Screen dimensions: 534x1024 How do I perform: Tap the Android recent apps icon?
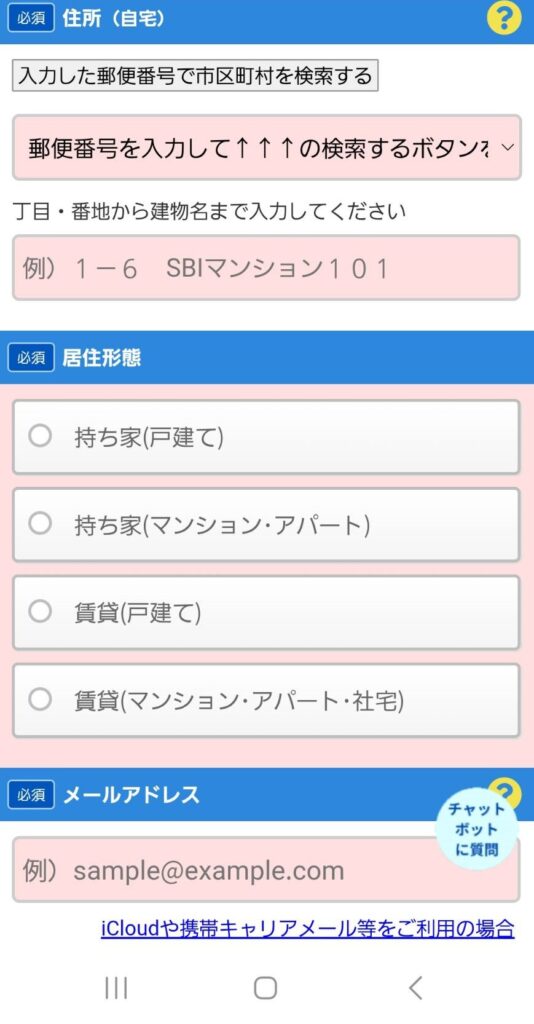click(117, 988)
